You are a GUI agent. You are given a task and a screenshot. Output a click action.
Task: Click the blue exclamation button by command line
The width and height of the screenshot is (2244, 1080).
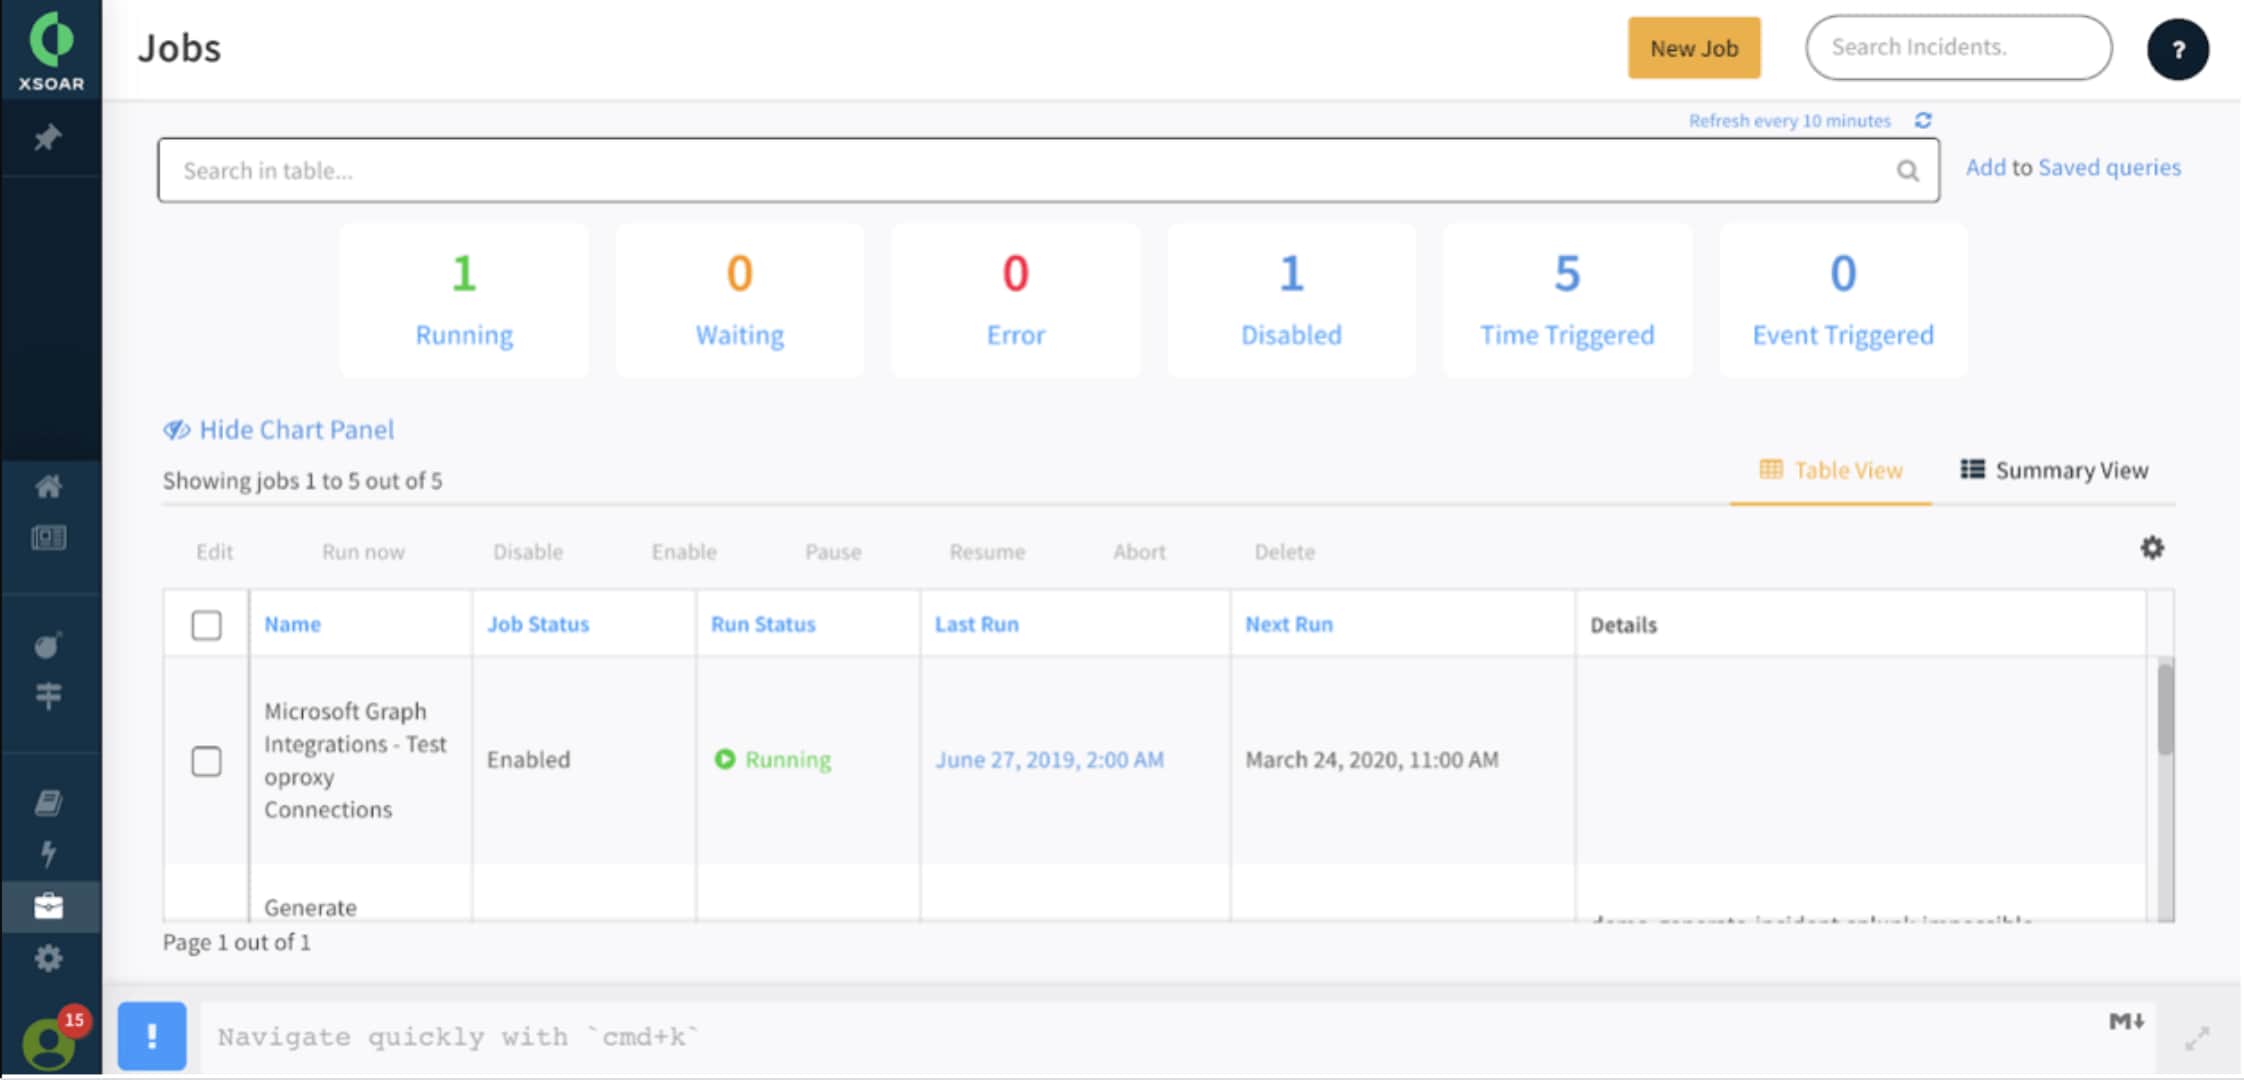pos(152,1036)
